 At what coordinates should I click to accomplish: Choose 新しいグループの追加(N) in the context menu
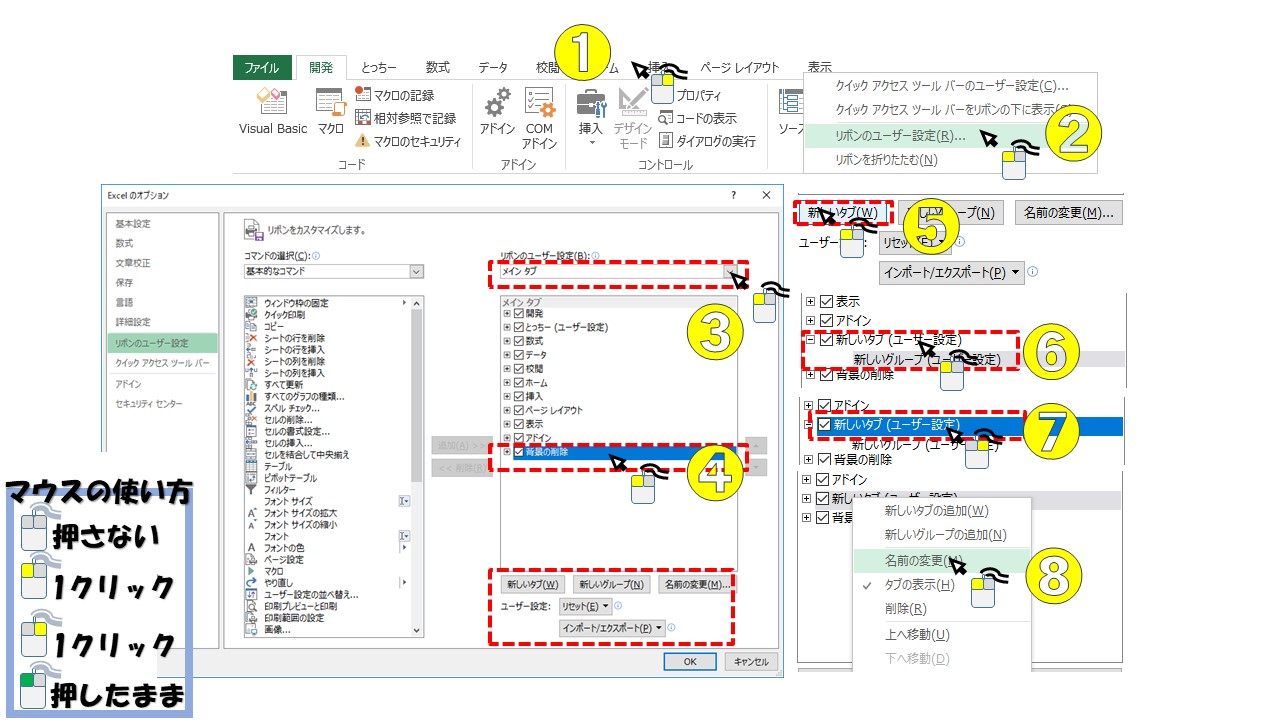945,535
